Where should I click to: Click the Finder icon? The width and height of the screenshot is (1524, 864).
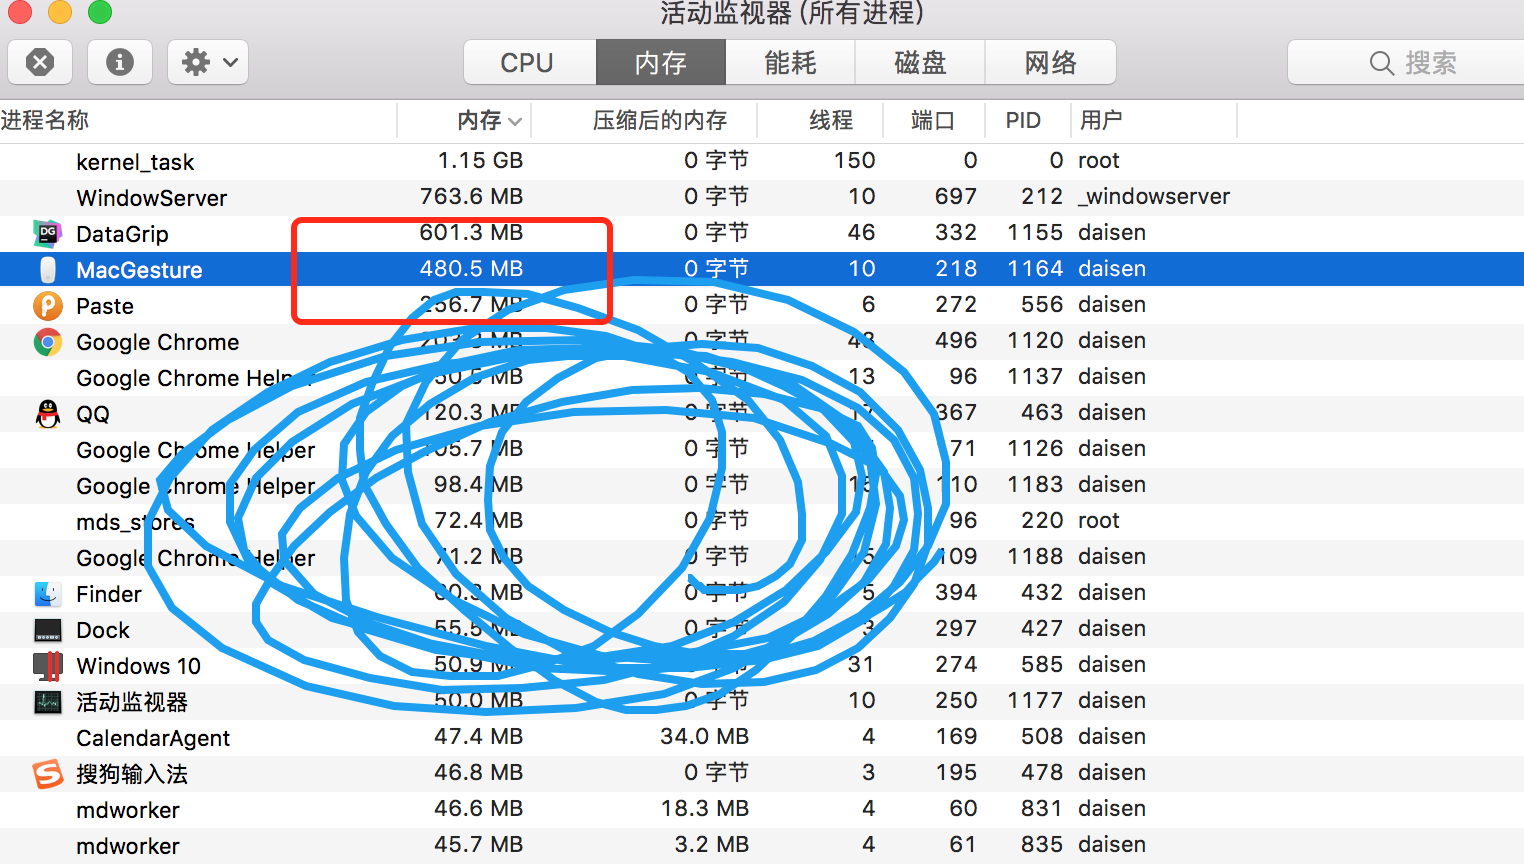pos(47,593)
